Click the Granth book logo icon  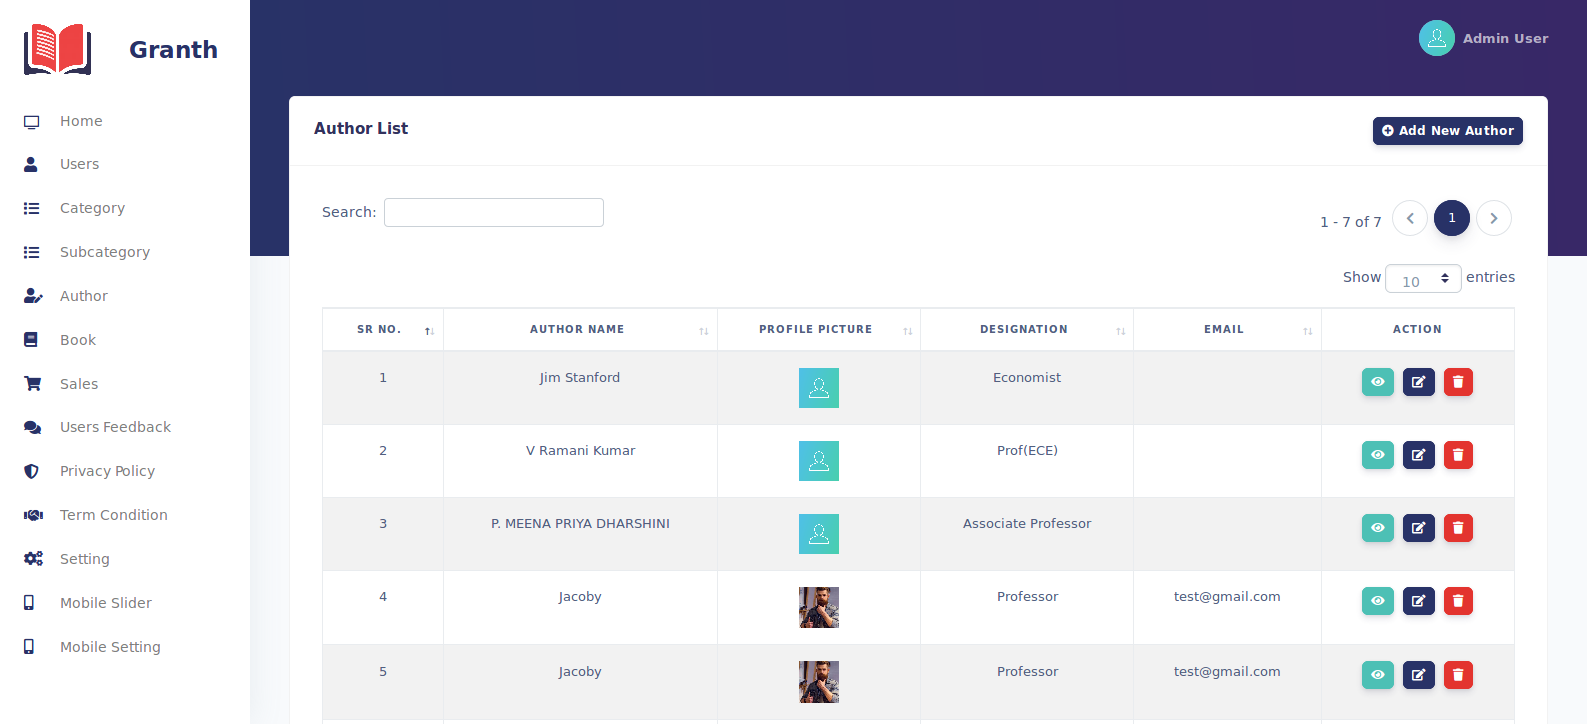57,49
